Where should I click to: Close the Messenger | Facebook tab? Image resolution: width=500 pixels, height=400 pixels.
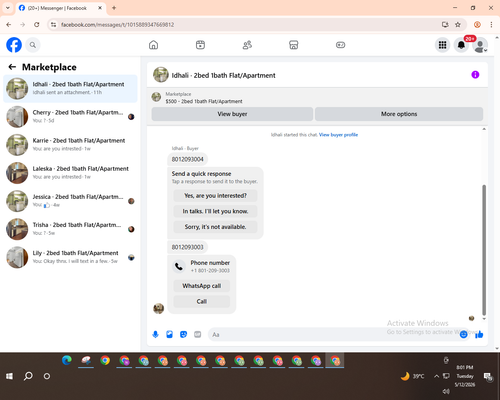[x=100, y=8]
